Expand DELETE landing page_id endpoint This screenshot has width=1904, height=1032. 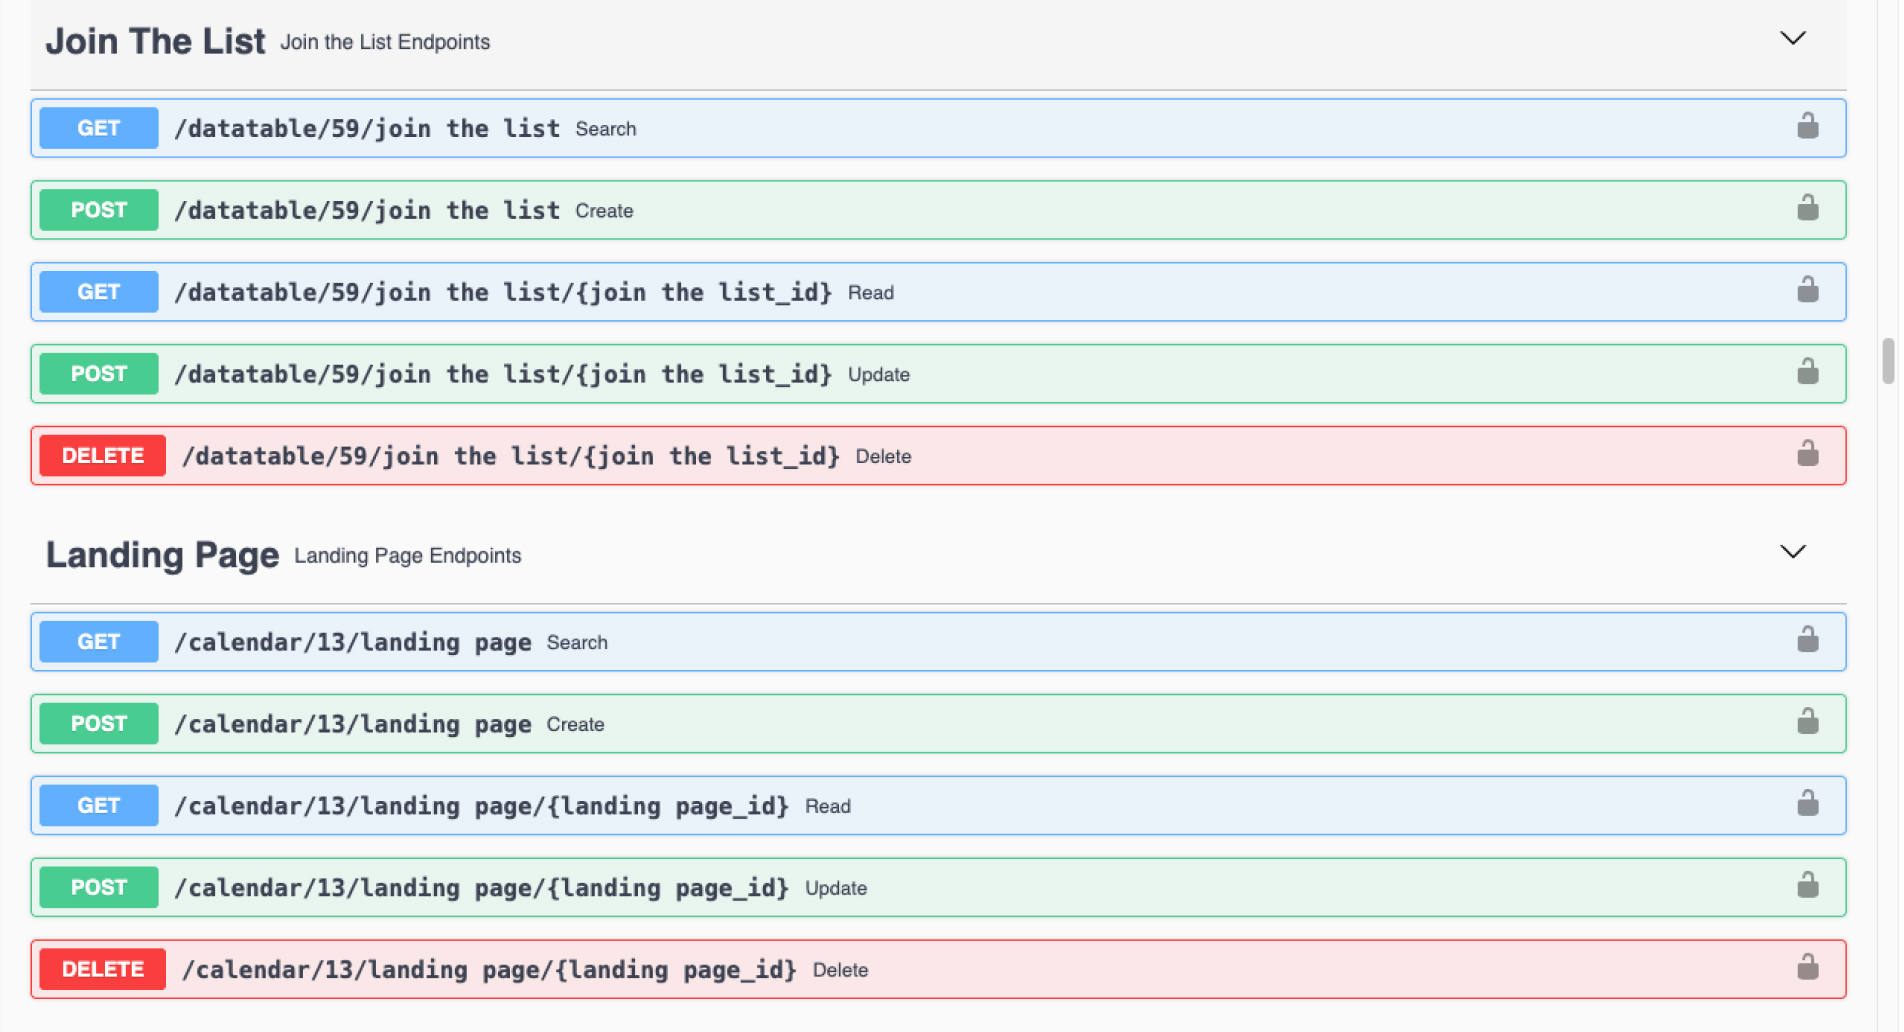[938, 970]
